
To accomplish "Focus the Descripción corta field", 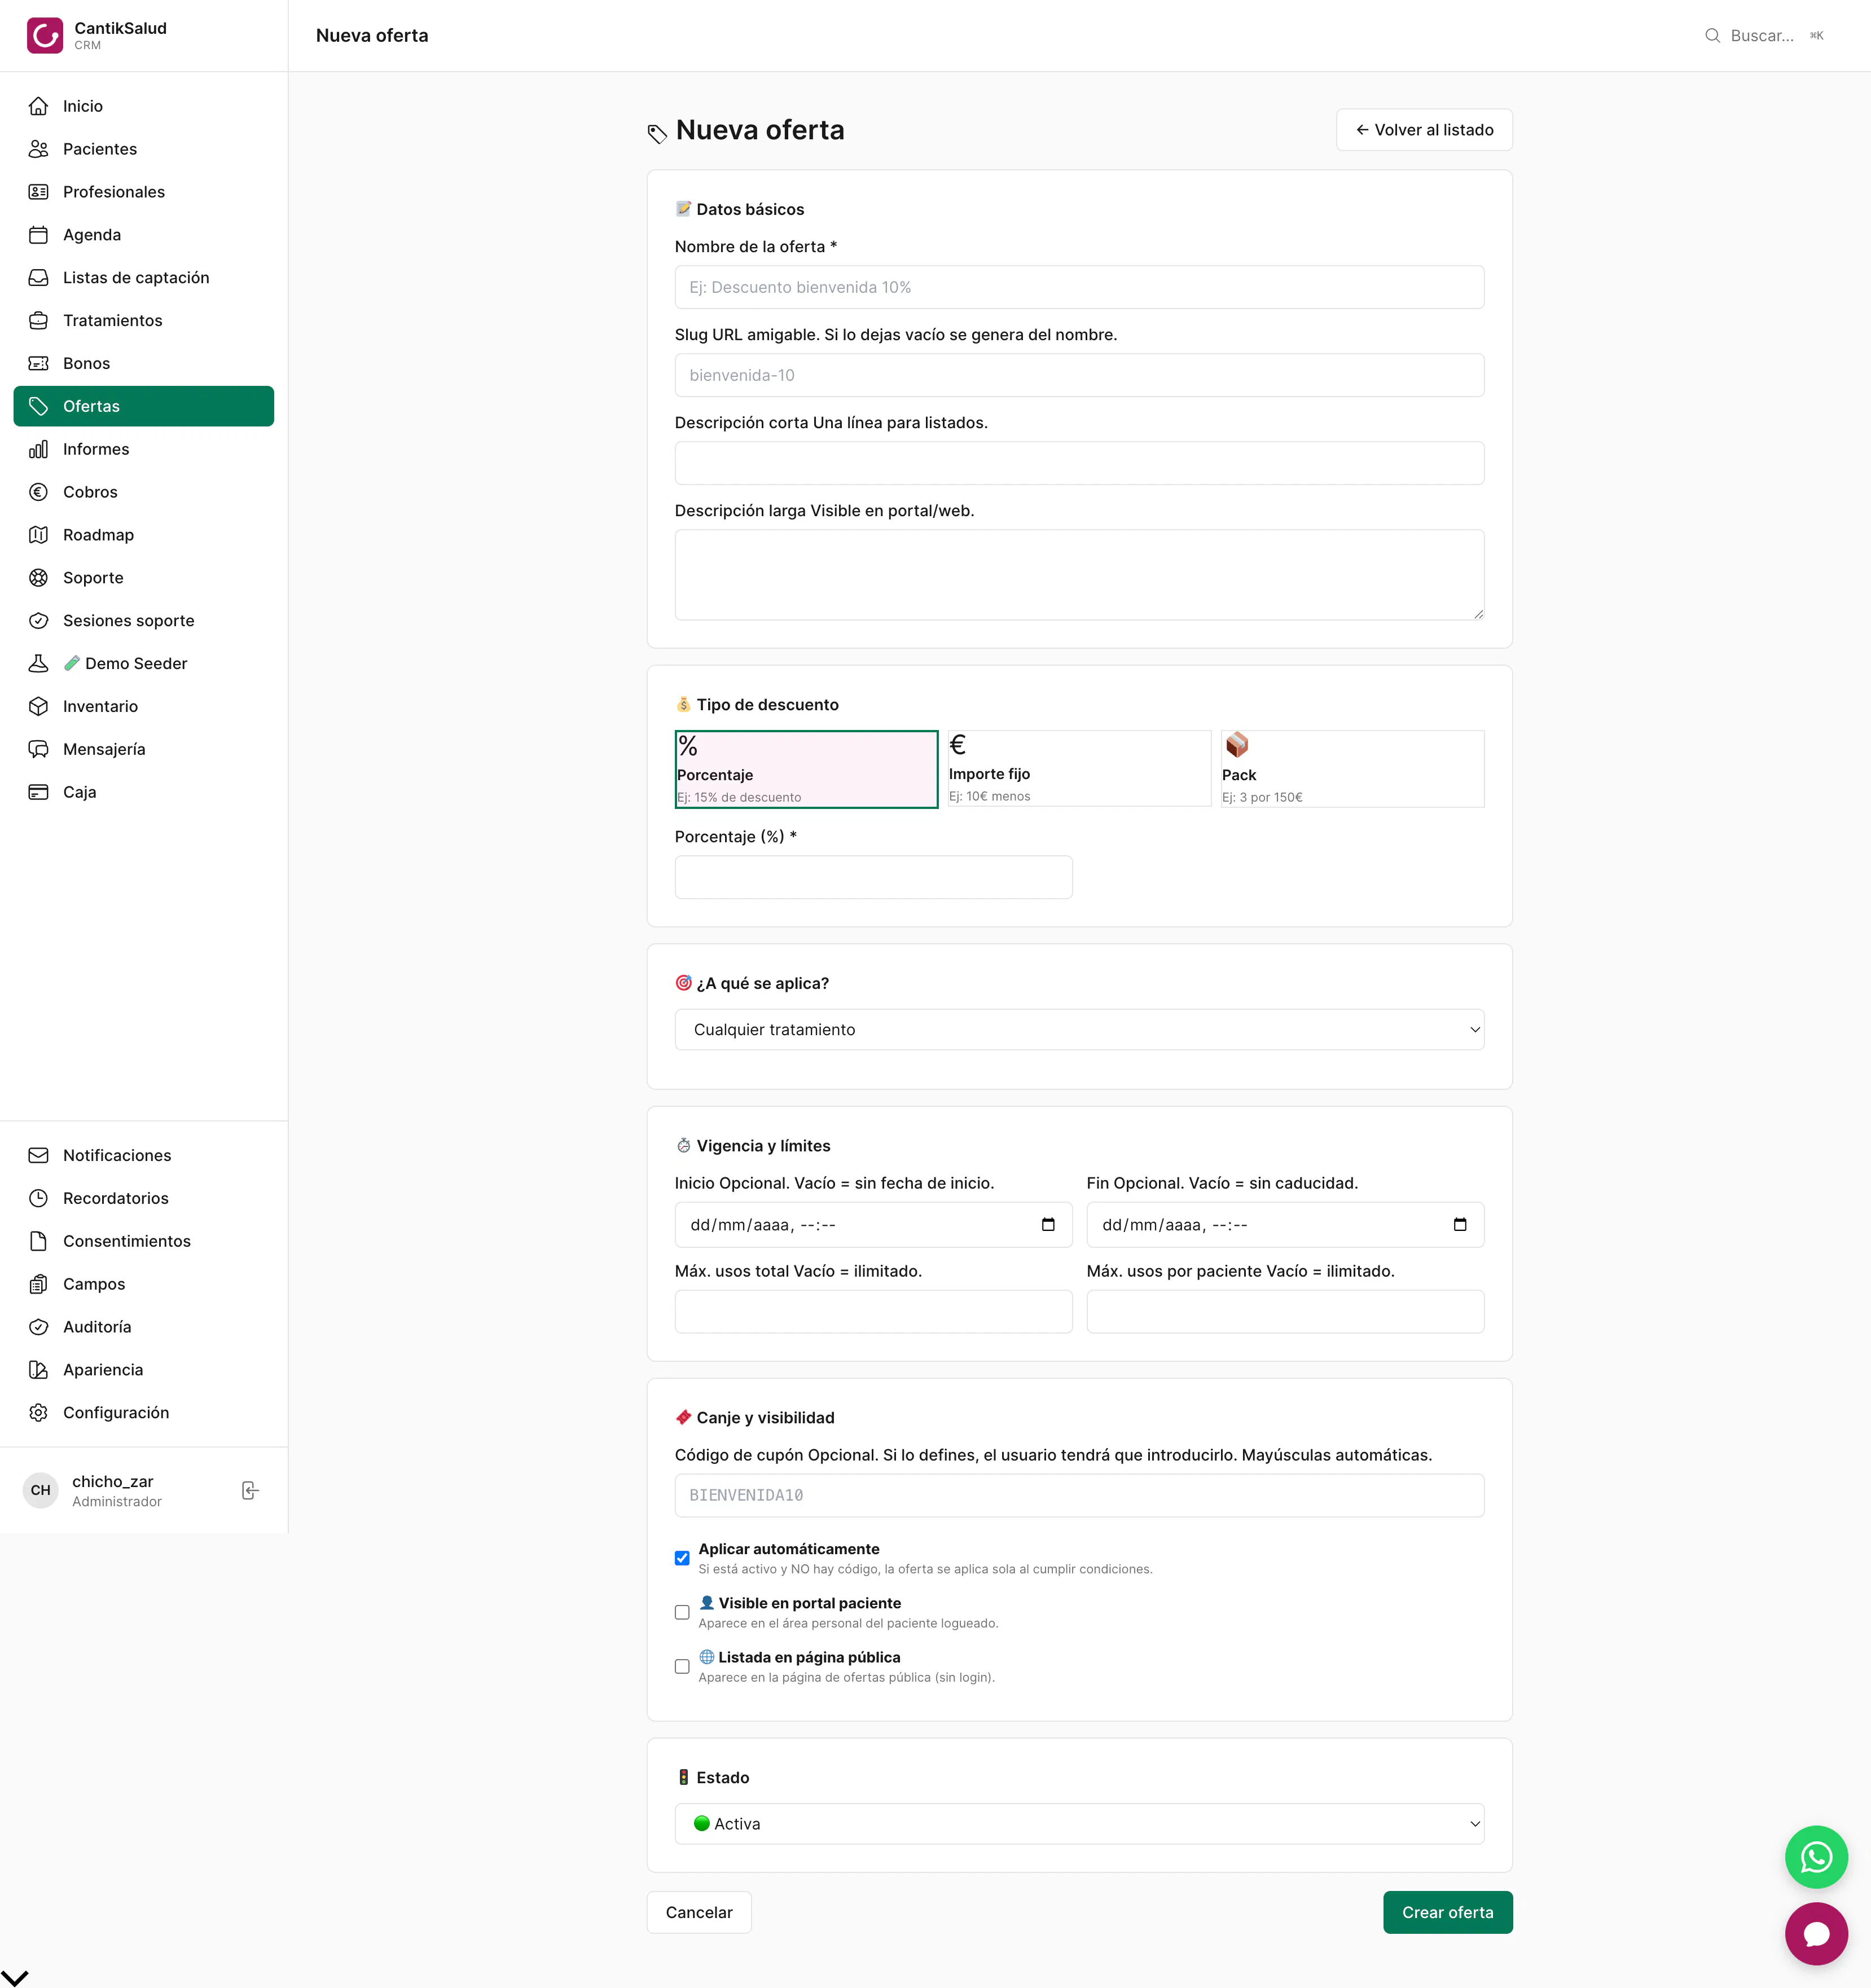I will pyautogui.click(x=1079, y=463).
